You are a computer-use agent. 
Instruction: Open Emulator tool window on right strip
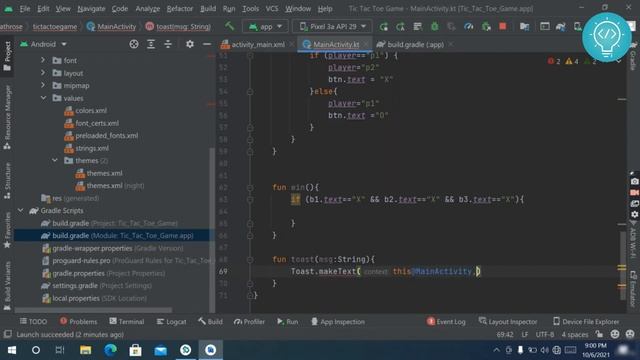pos(633,289)
